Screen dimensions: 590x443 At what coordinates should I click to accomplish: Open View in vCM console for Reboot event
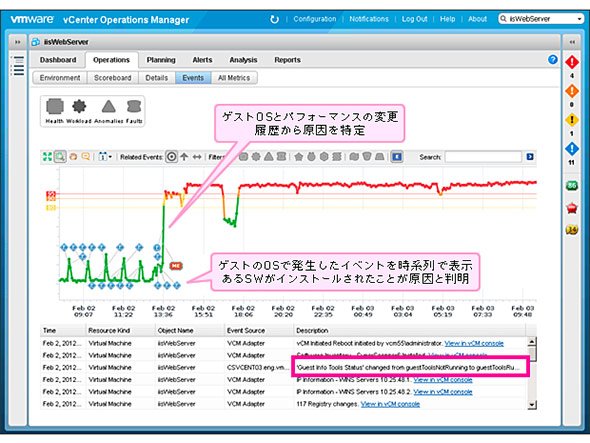pos(474,343)
